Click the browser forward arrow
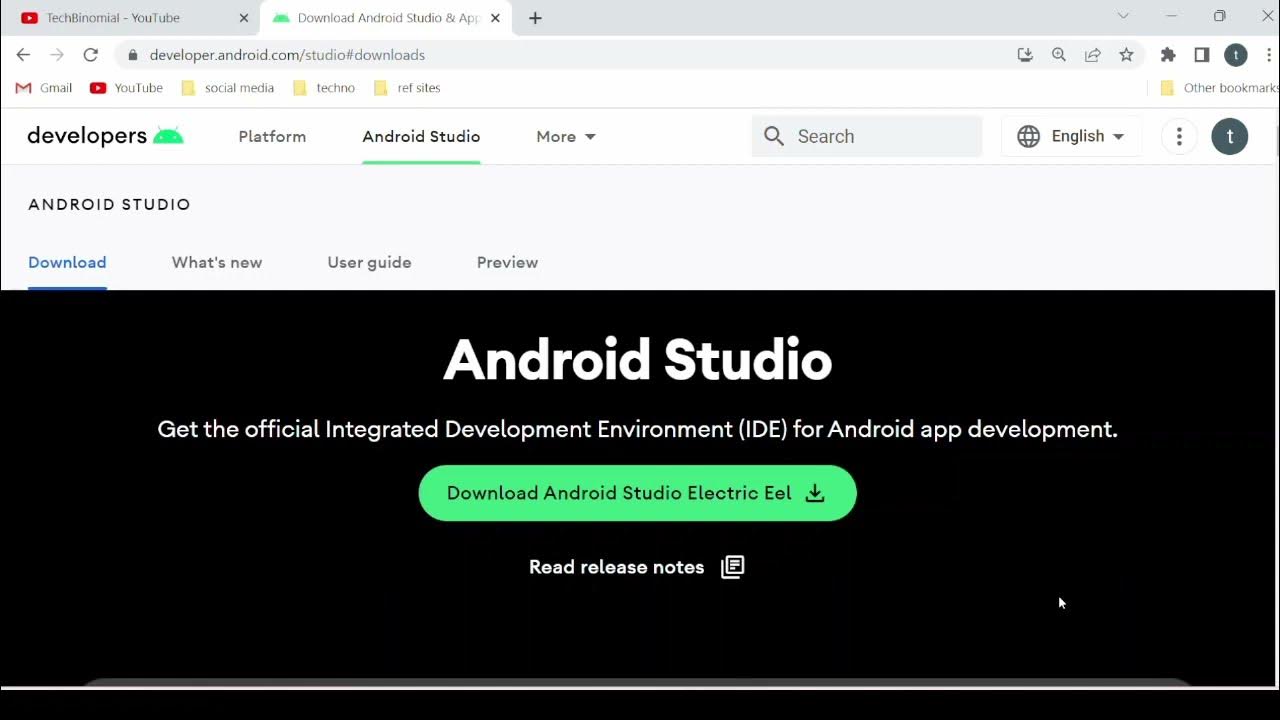The height and width of the screenshot is (720, 1280). [57, 55]
